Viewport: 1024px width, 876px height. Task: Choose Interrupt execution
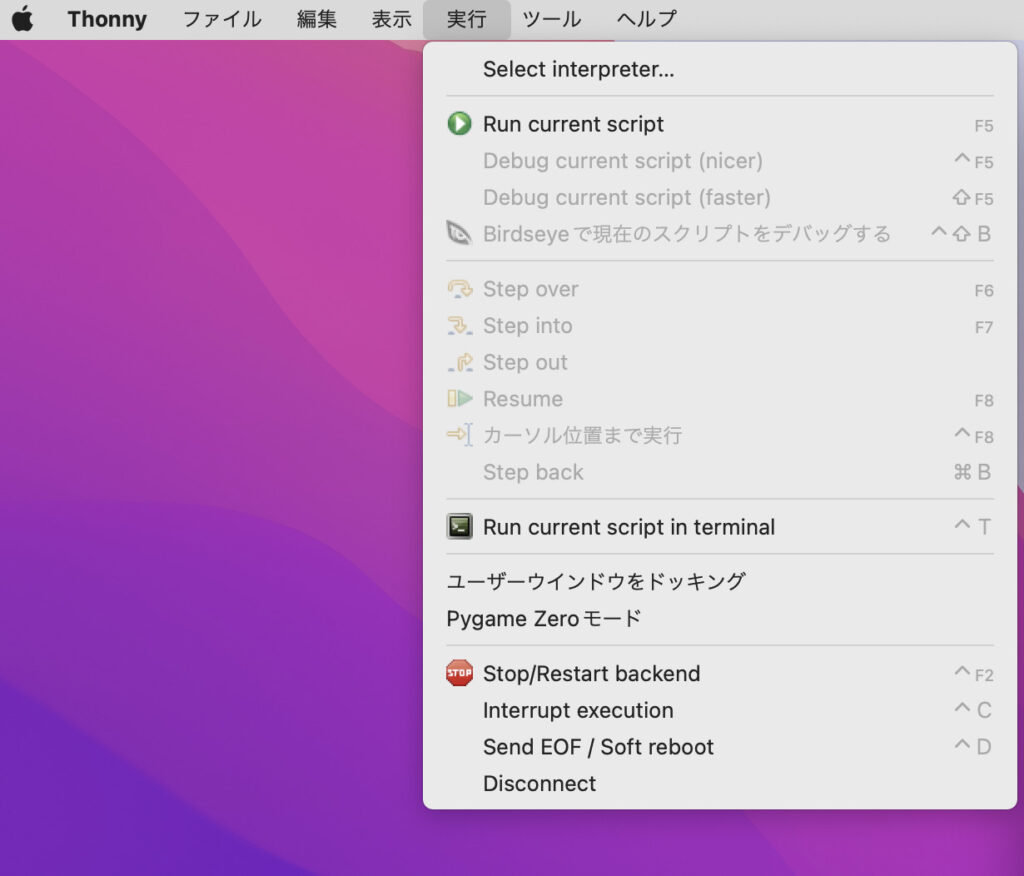(720, 710)
